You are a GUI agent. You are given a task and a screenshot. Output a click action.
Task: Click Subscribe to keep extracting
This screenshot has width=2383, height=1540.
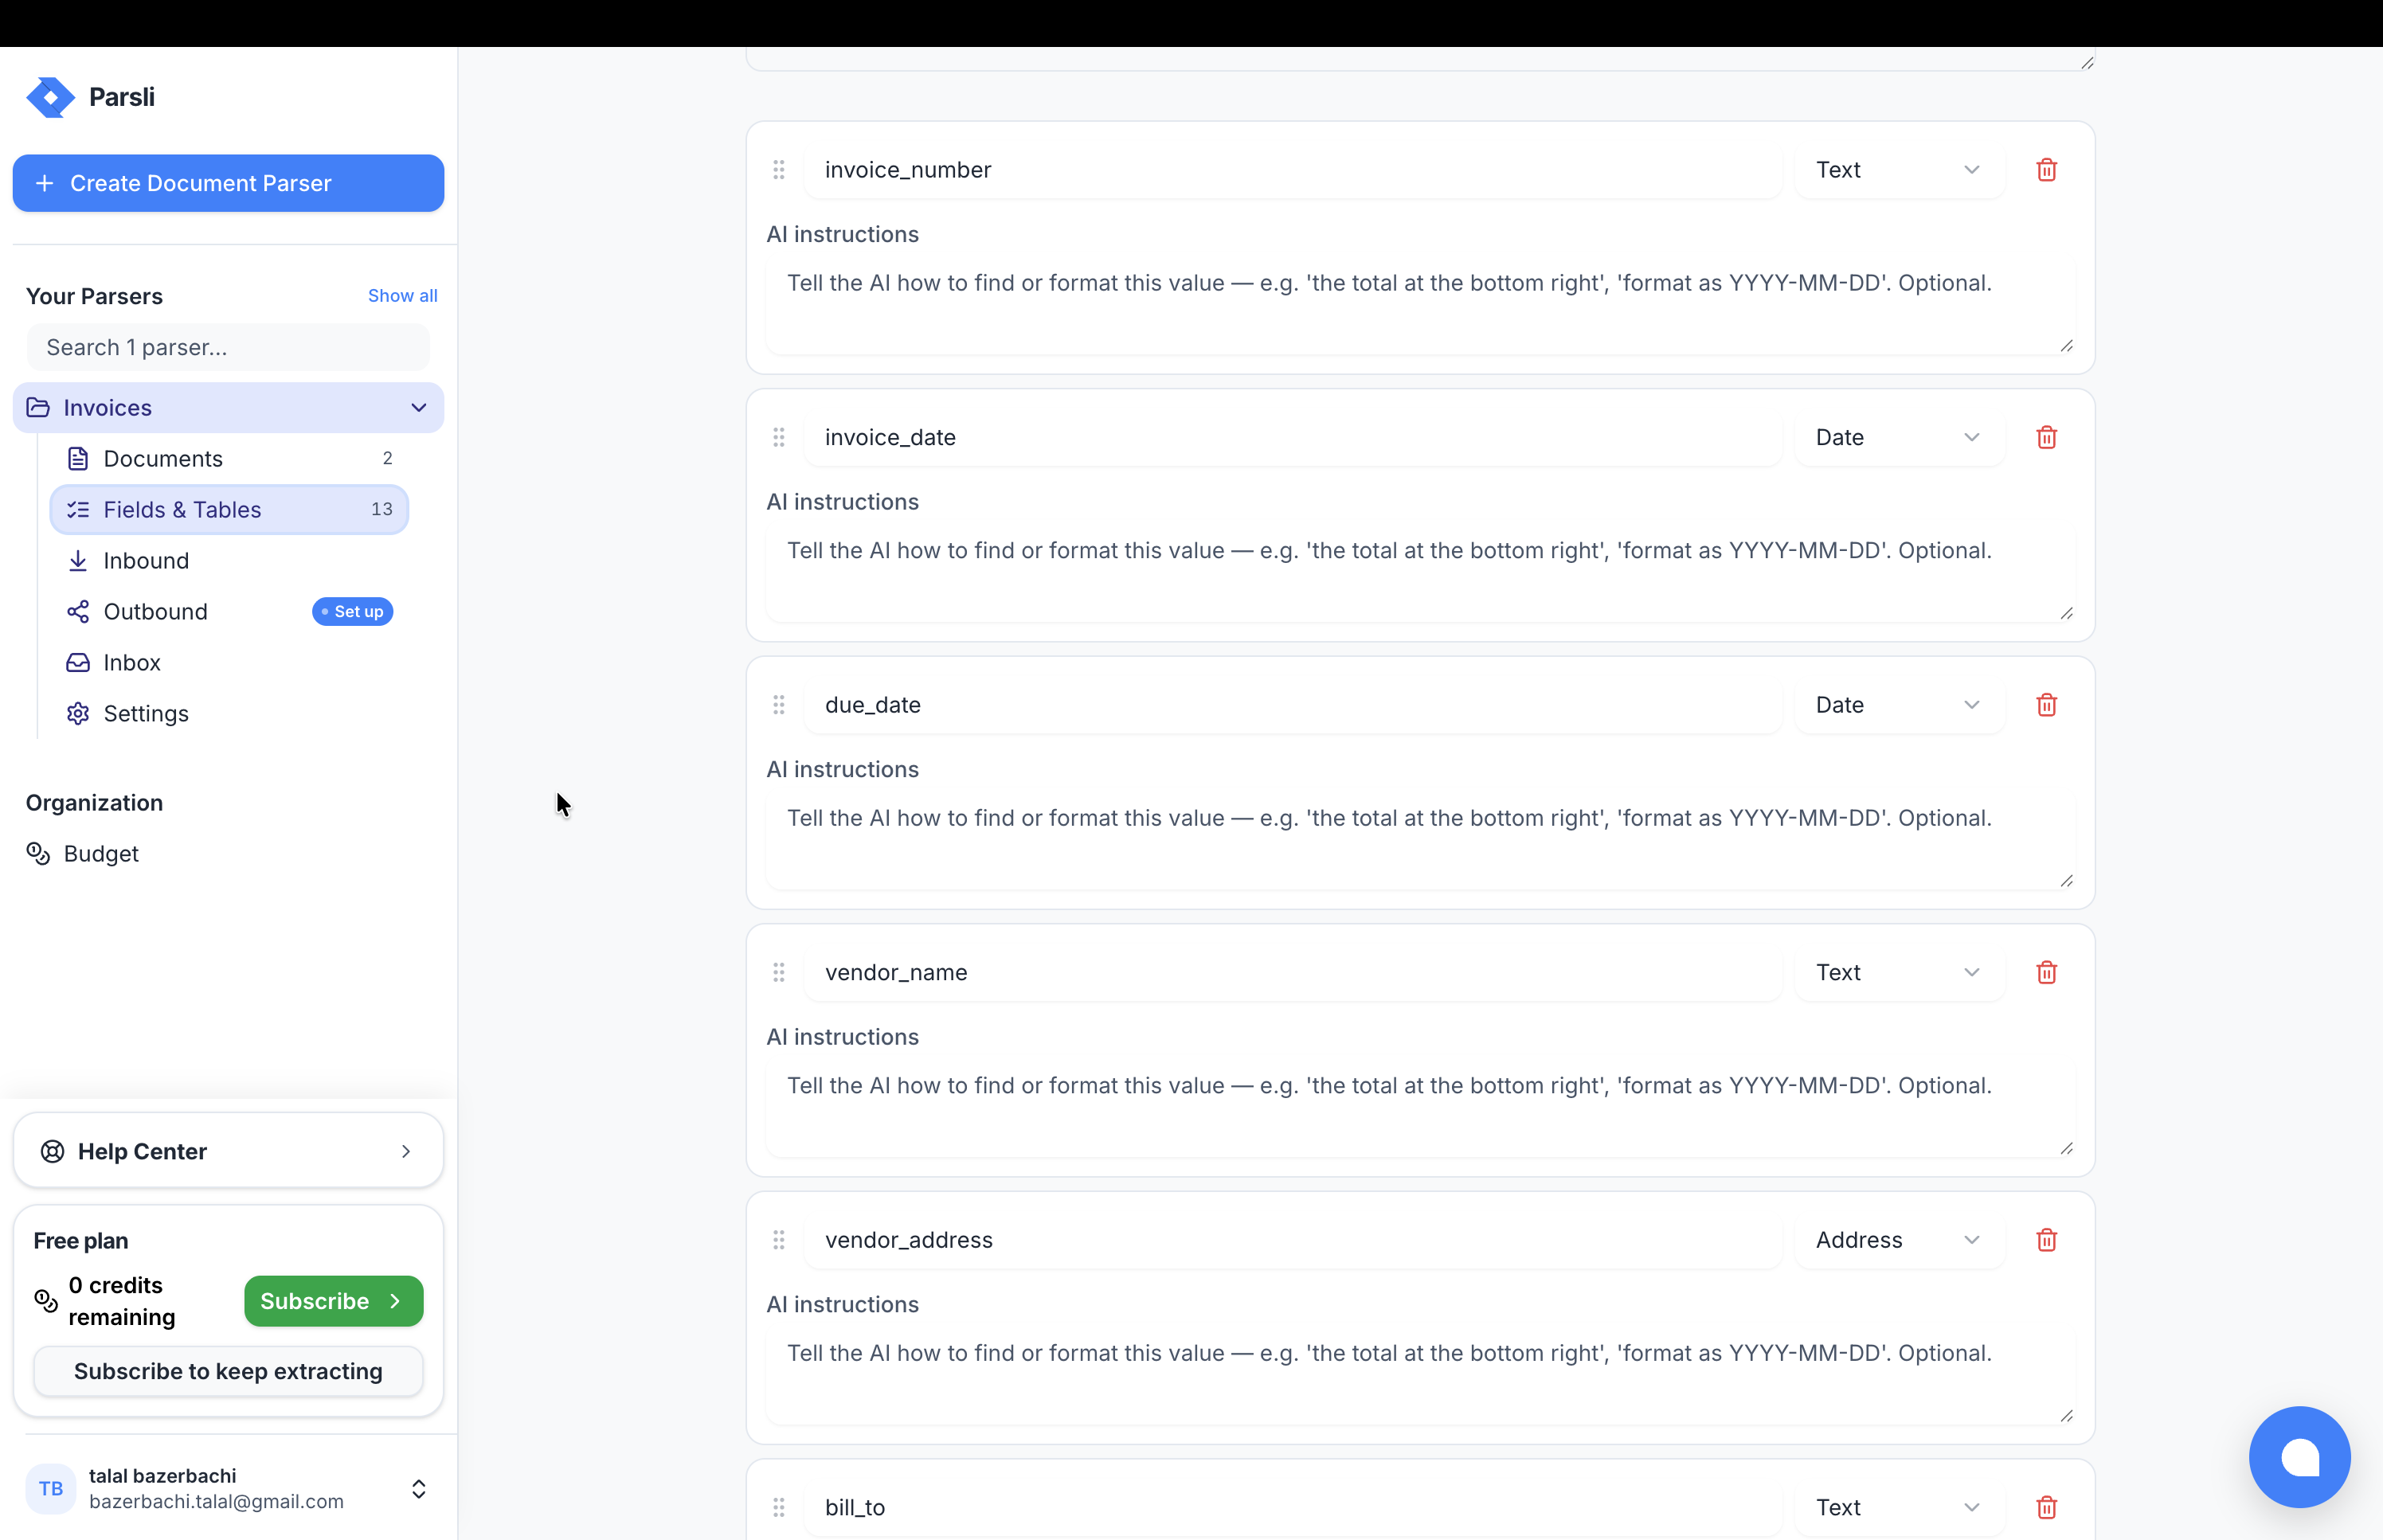(x=228, y=1371)
